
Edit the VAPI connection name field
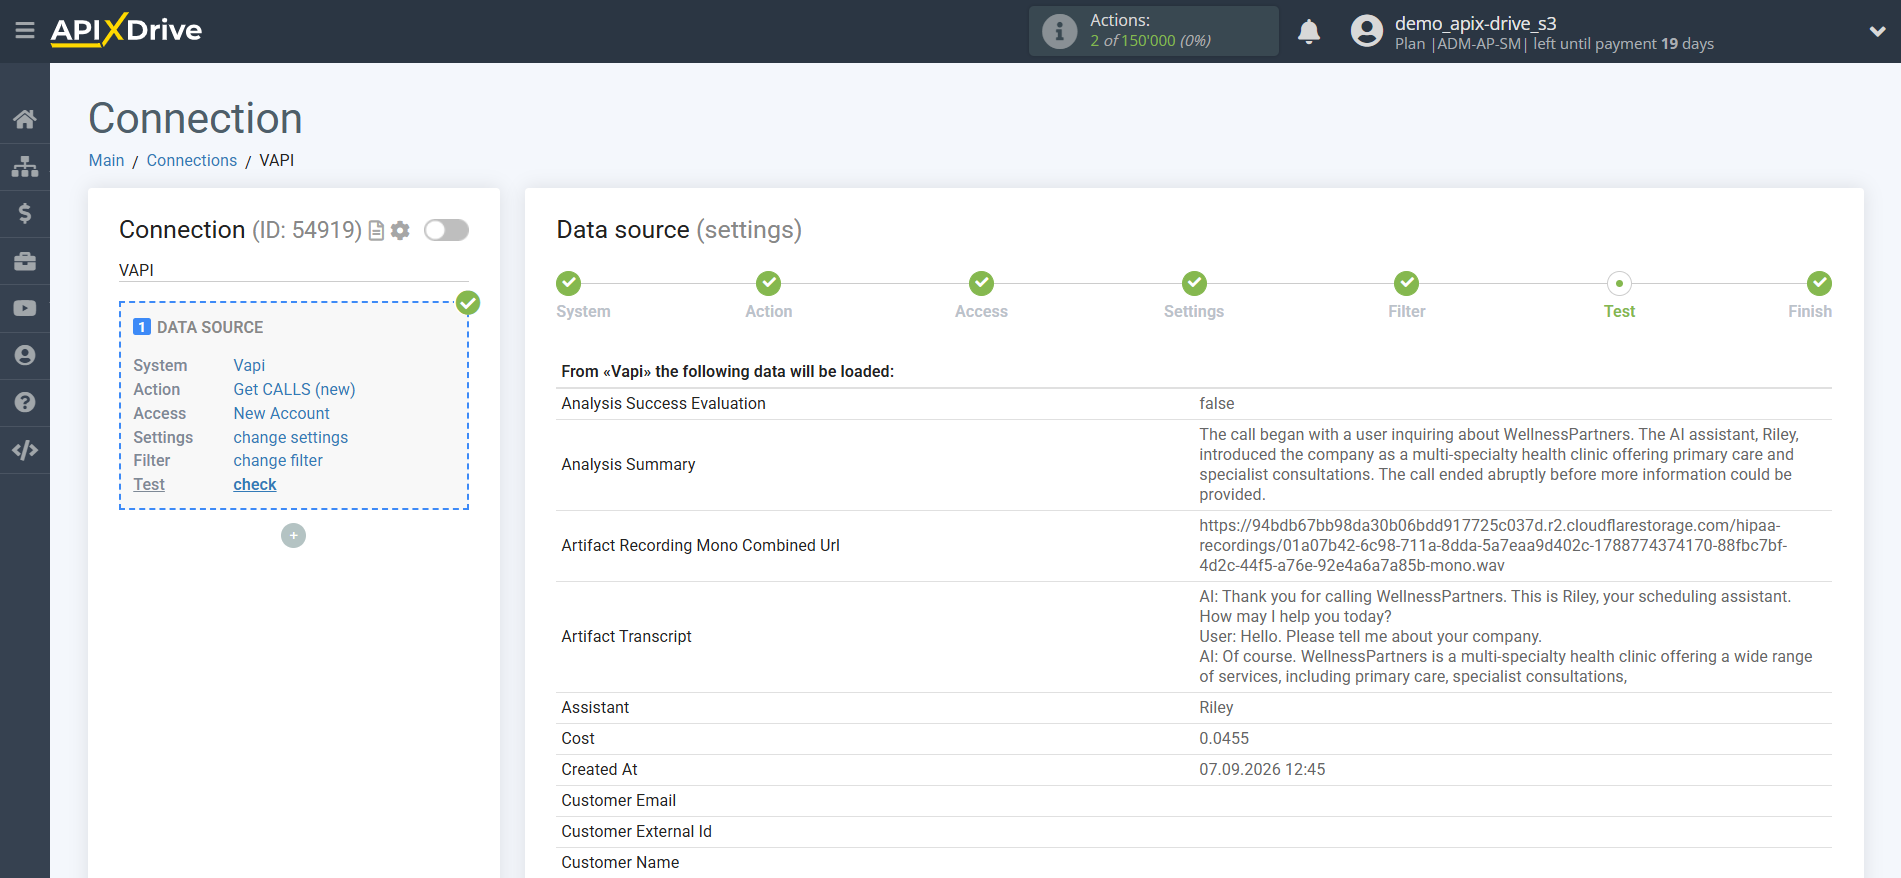point(293,270)
